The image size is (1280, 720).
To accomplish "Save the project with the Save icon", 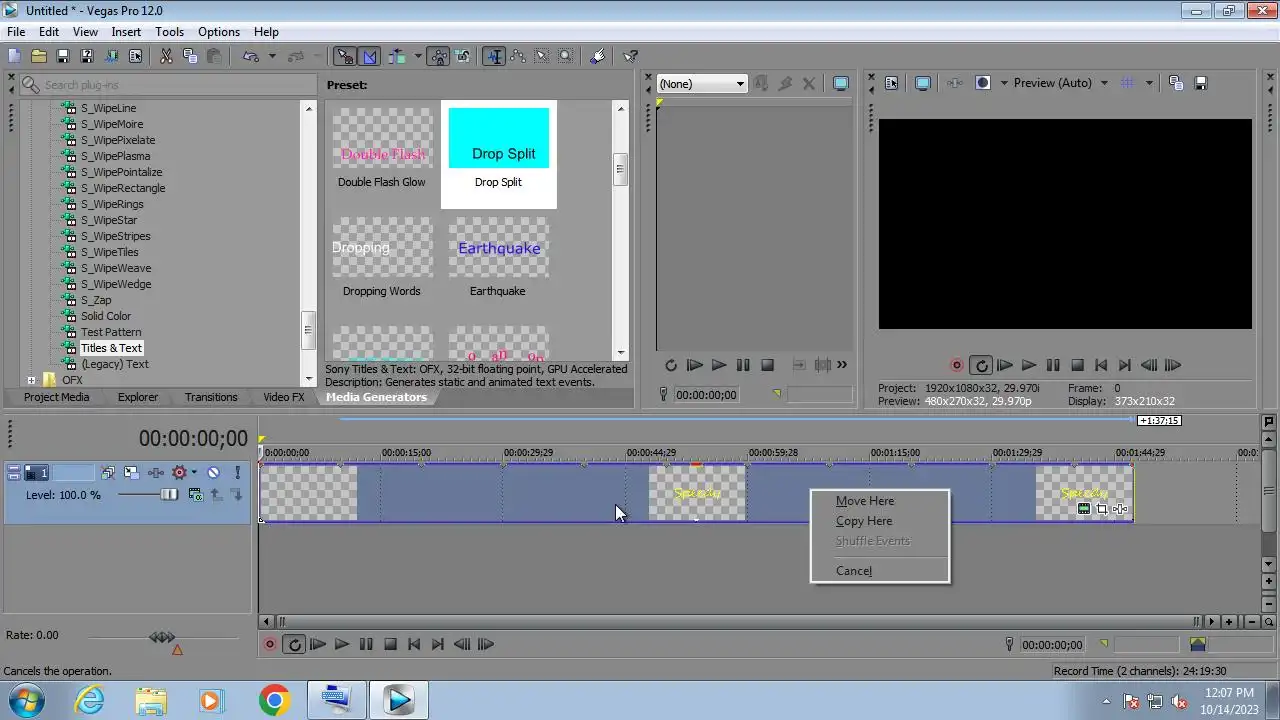I will (x=63, y=57).
